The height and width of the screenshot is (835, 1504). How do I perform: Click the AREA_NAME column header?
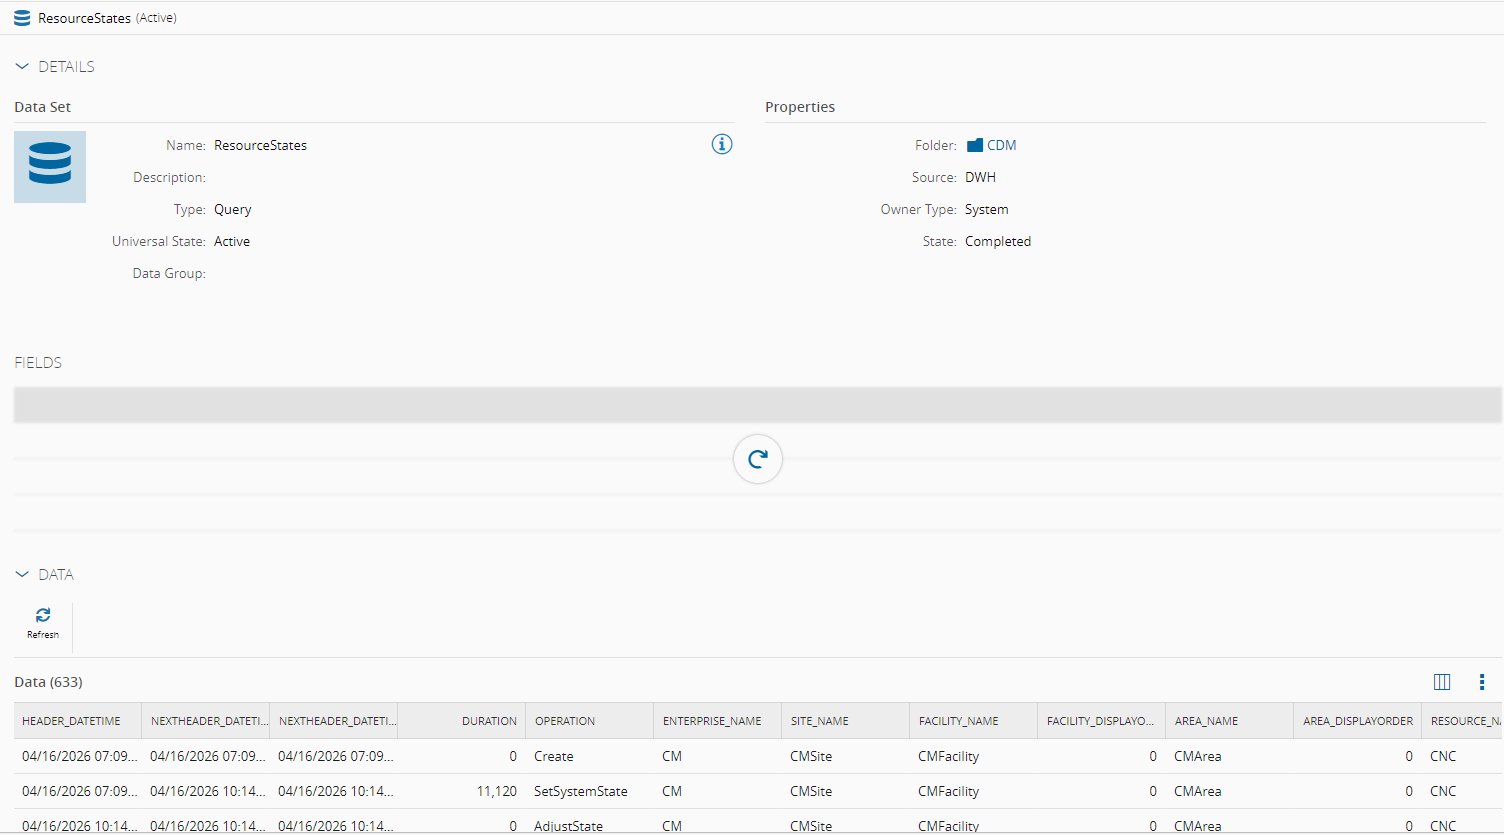(x=1206, y=721)
